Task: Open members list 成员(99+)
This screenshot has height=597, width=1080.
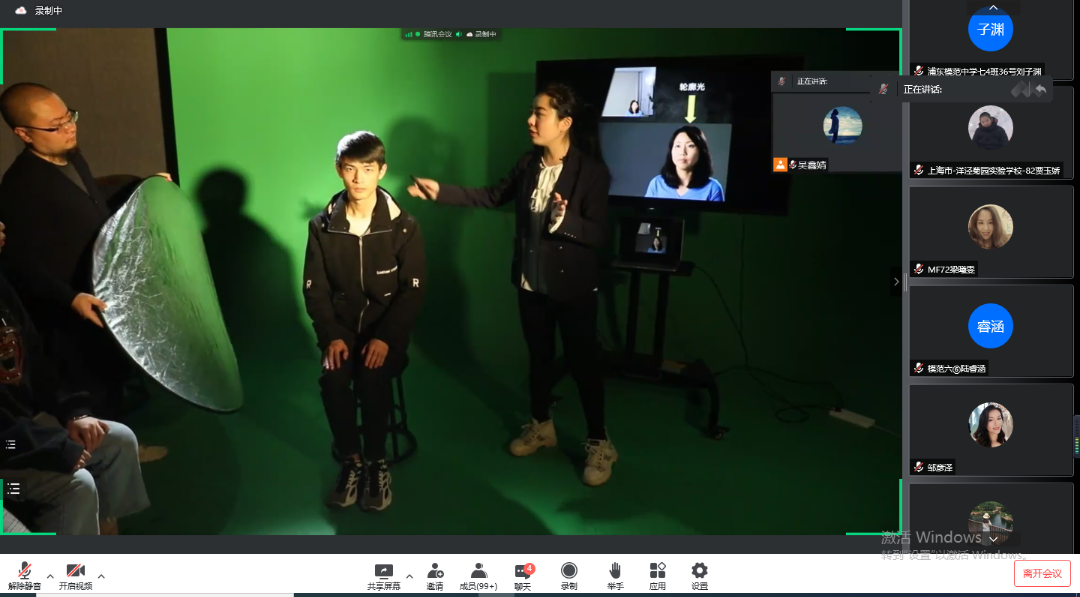Action: [479, 576]
